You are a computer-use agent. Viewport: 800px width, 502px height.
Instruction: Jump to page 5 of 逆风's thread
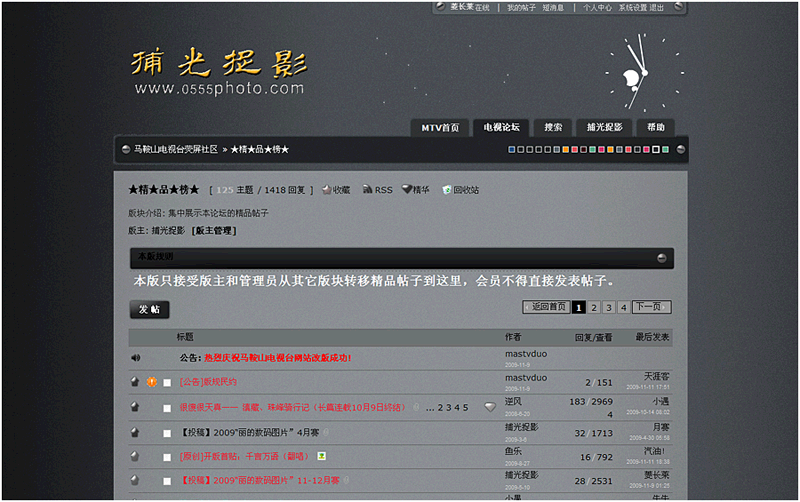pos(464,408)
